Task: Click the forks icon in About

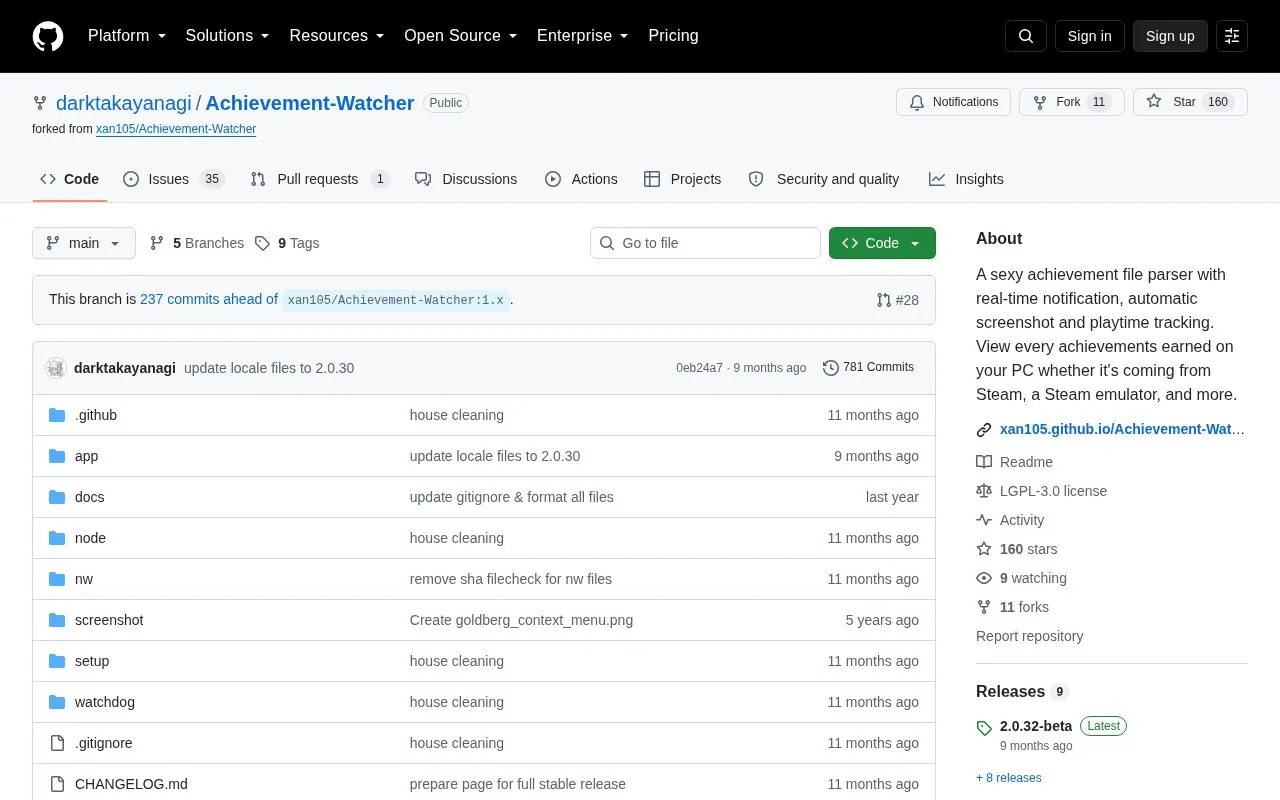Action: [x=984, y=607]
